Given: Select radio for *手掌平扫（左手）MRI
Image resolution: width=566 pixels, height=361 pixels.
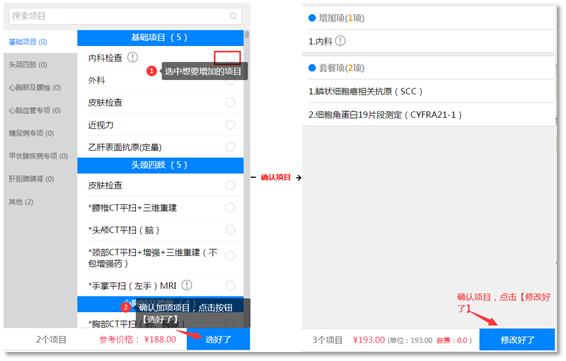Looking at the screenshot, I should (x=230, y=286).
